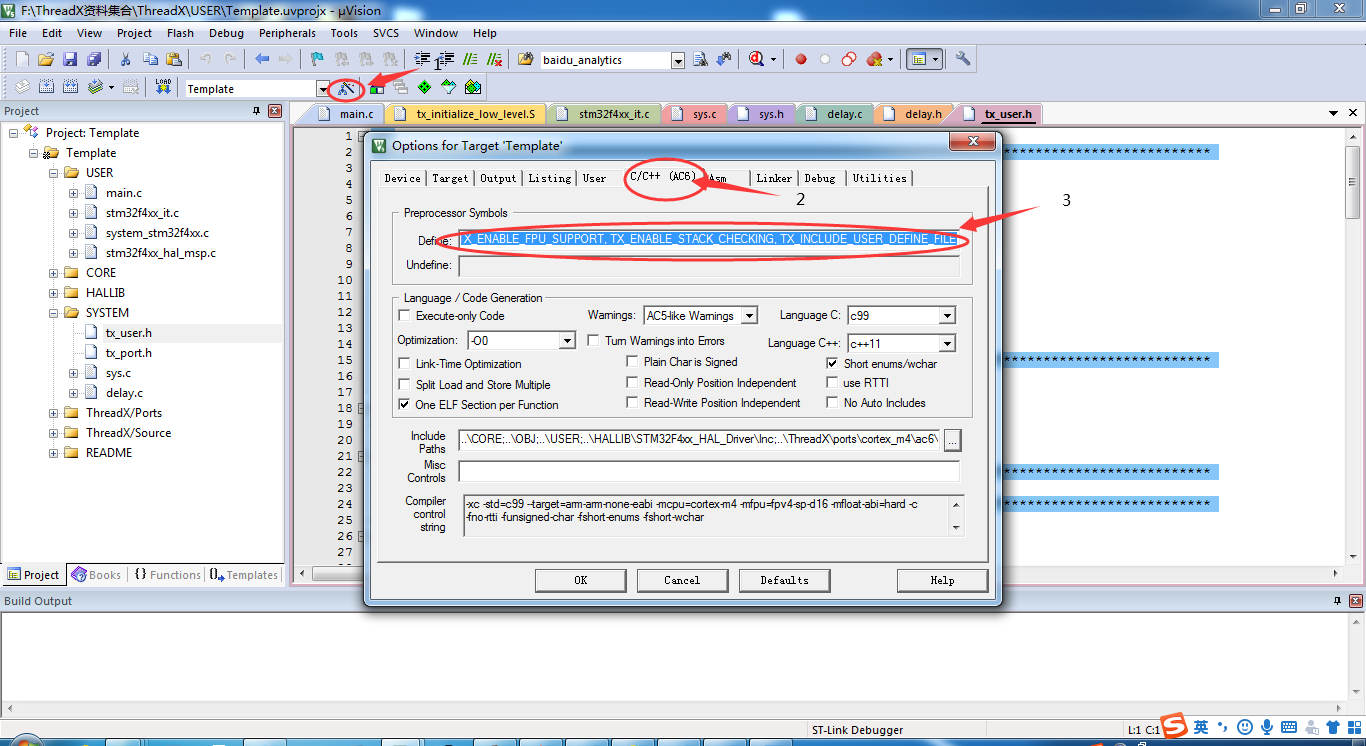This screenshot has width=1366, height=746.
Task: Open the Warnings dropdown list
Action: (749, 316)
